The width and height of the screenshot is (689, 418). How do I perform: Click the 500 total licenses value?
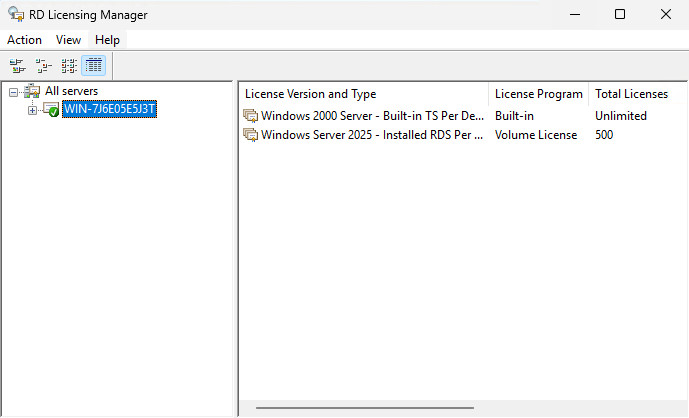tap(604, 135)
